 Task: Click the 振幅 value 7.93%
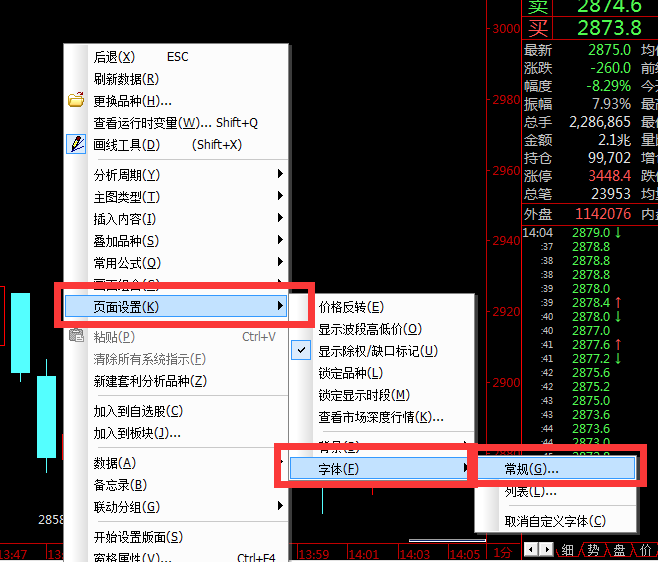point(611,103)
